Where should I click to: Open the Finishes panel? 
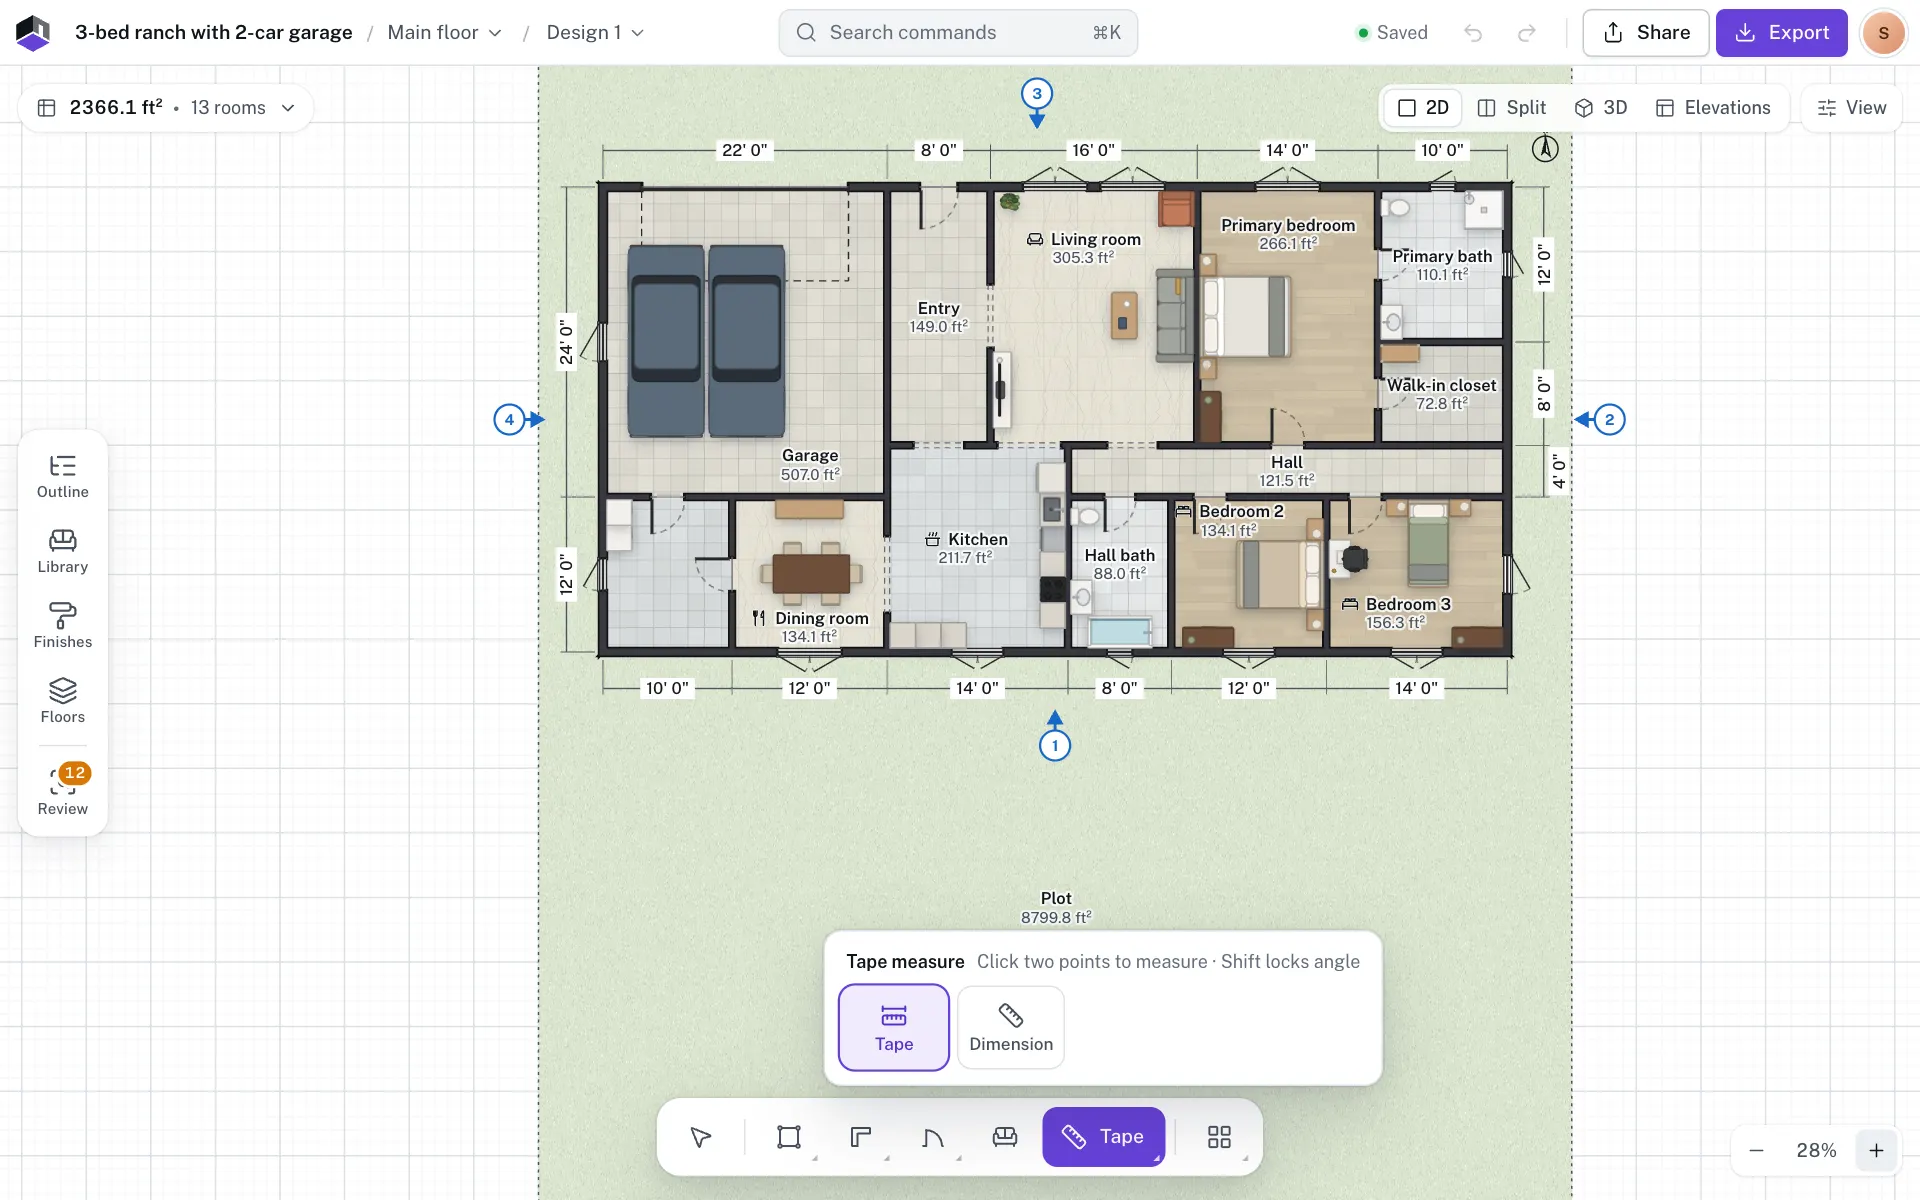(63, 626)
